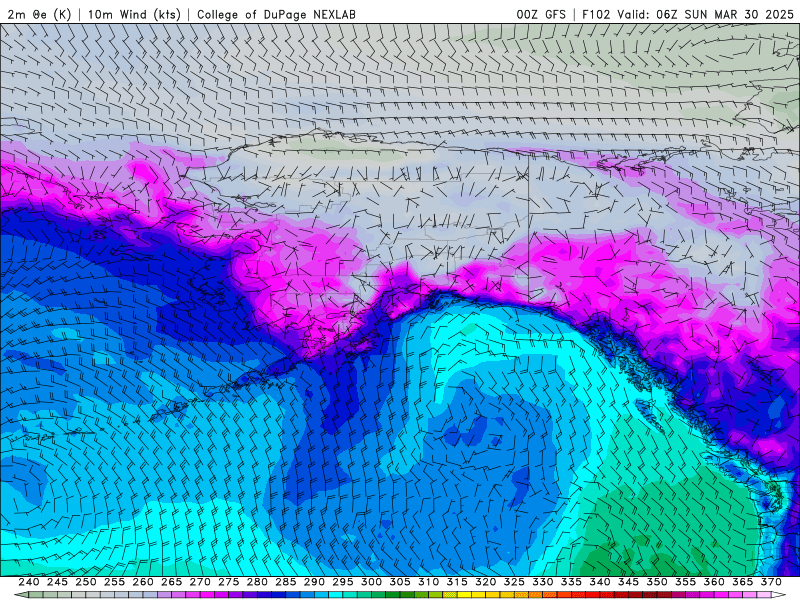Click the 350 colorbar value
Viewport: 800px width, 600px height.
[x=657, y=582]
